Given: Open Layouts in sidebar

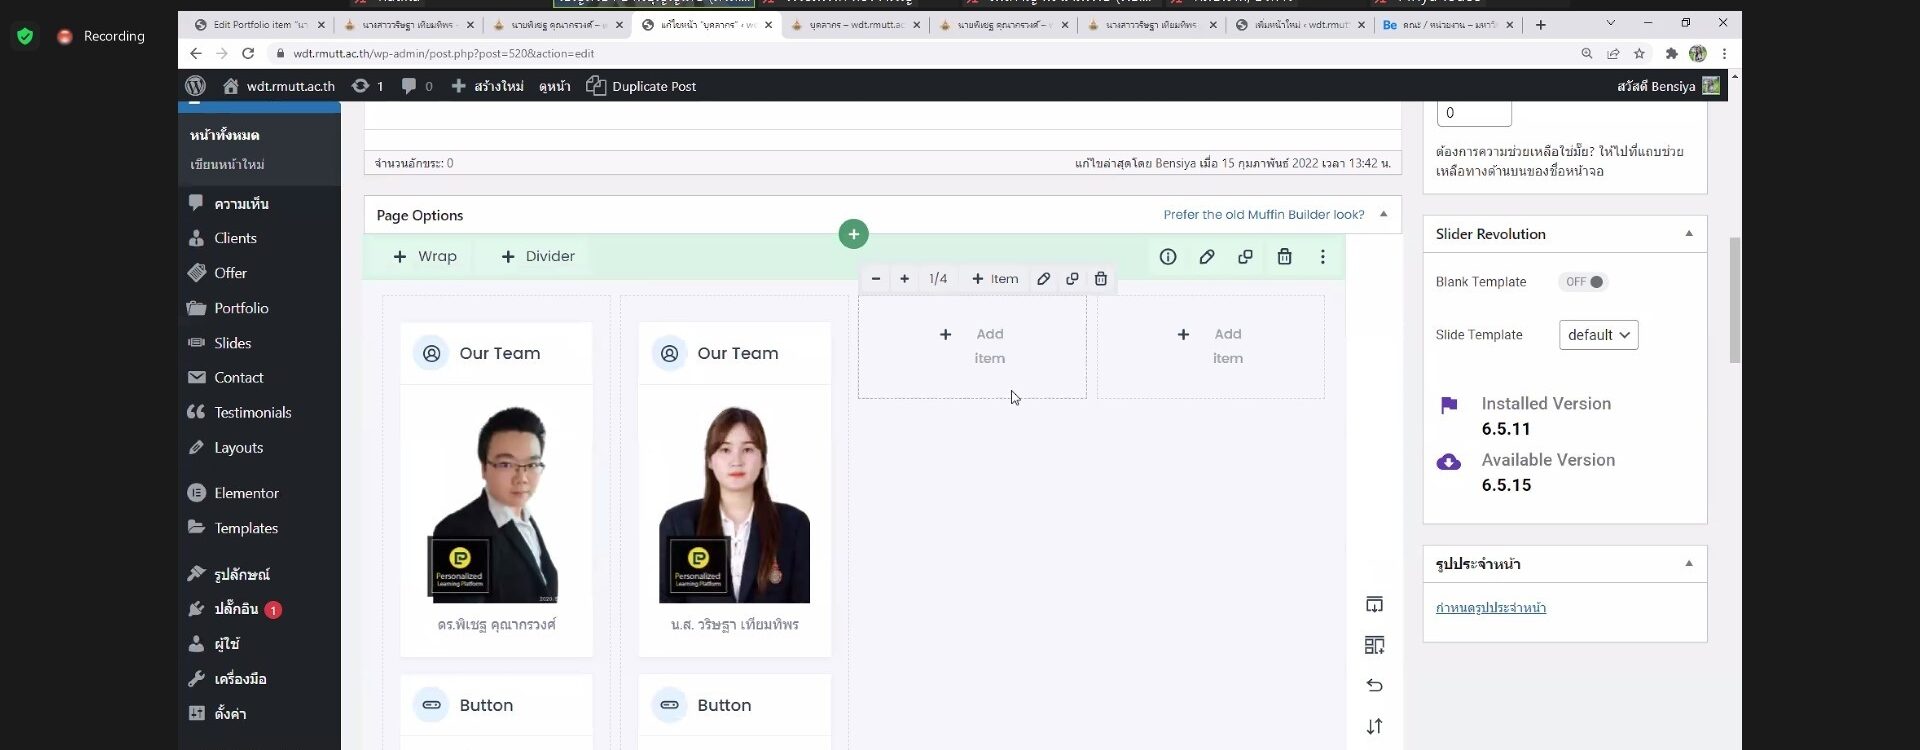Looking at the screenshot, I should tap(259, 448).
